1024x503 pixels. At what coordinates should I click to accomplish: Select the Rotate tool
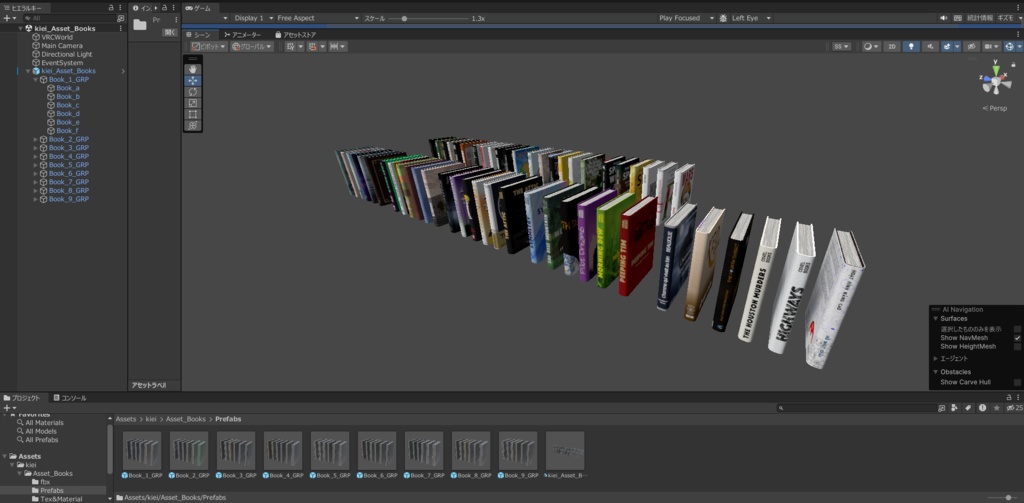coord(193,91)
